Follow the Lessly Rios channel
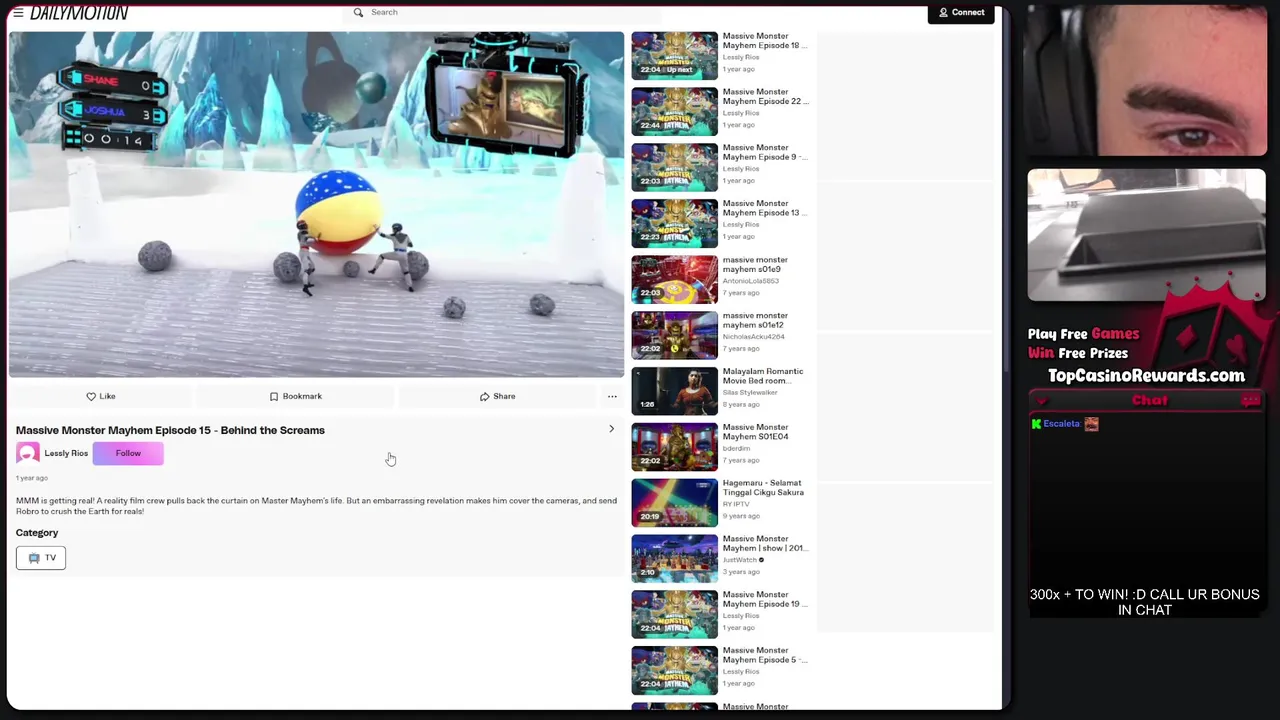1280x720 pixels. click(x=128, y=453)
